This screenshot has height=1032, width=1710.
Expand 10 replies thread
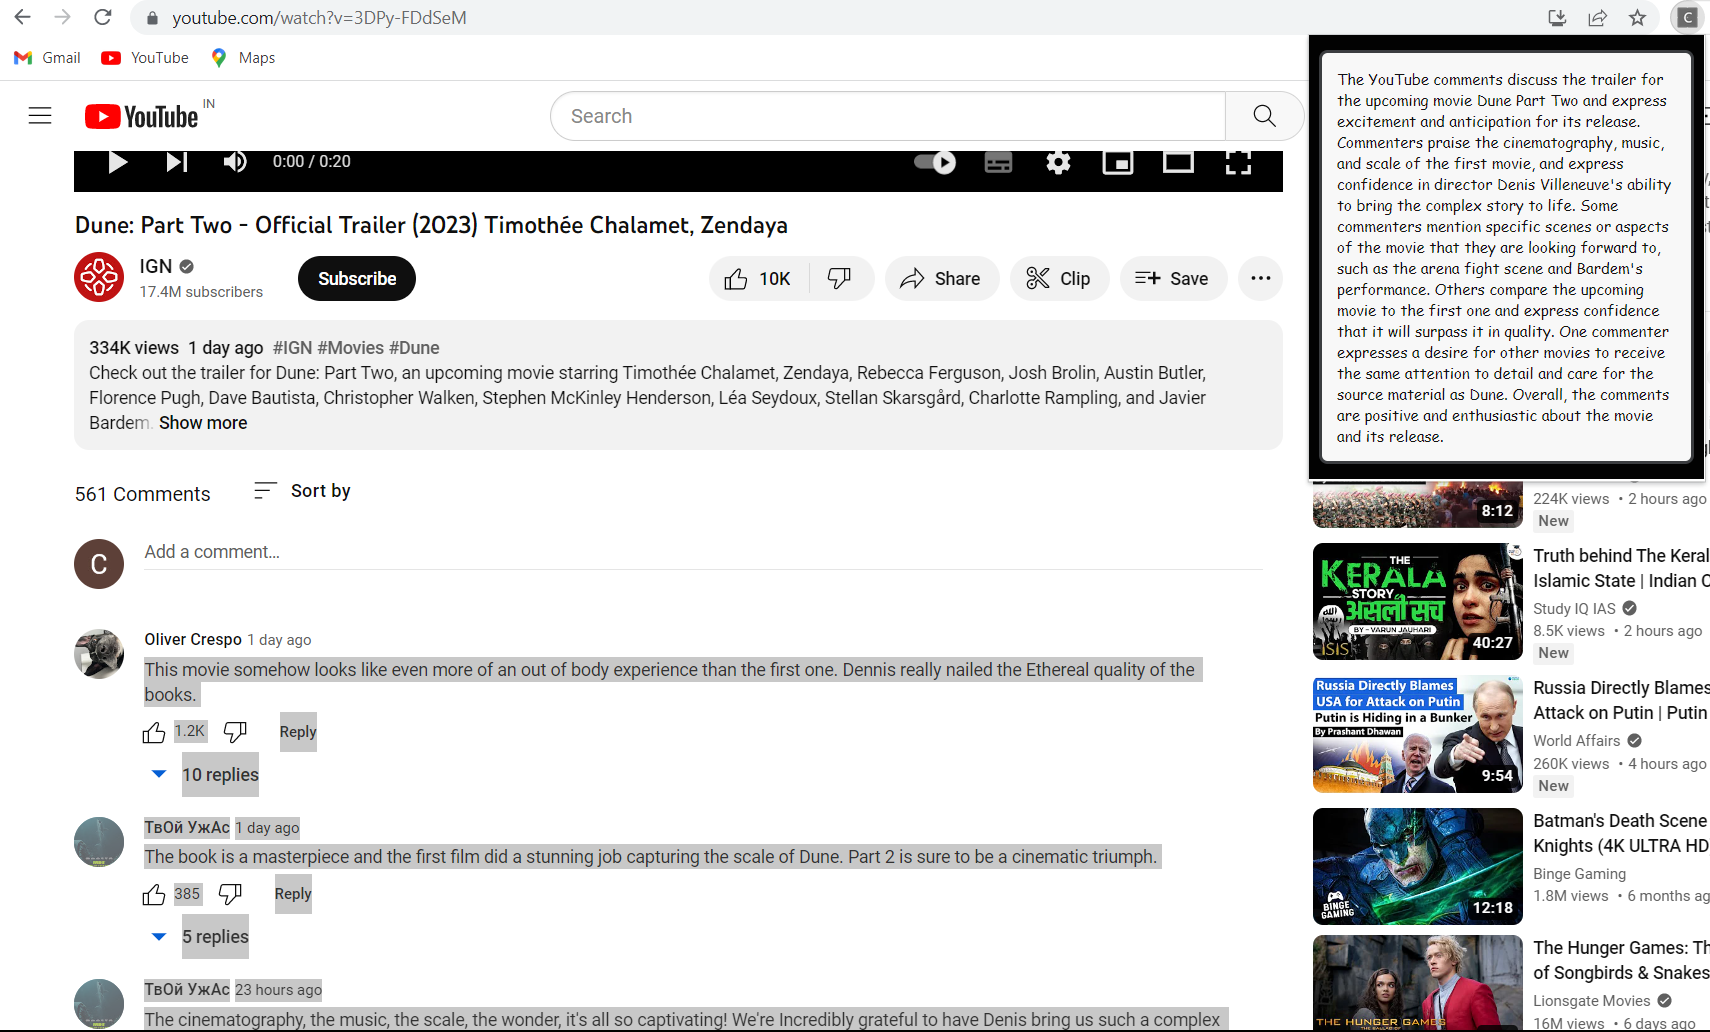(205, 775)
